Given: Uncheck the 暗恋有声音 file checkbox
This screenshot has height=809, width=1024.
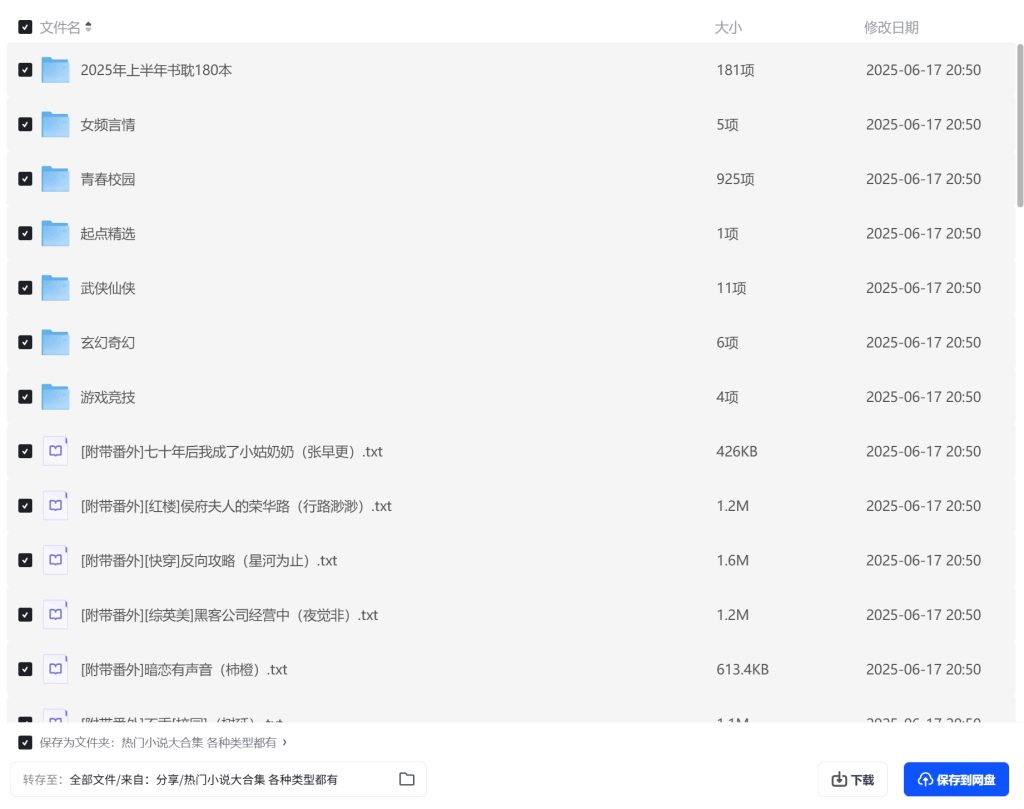Looking at the screenshot, I should click(x=25, y=669).
